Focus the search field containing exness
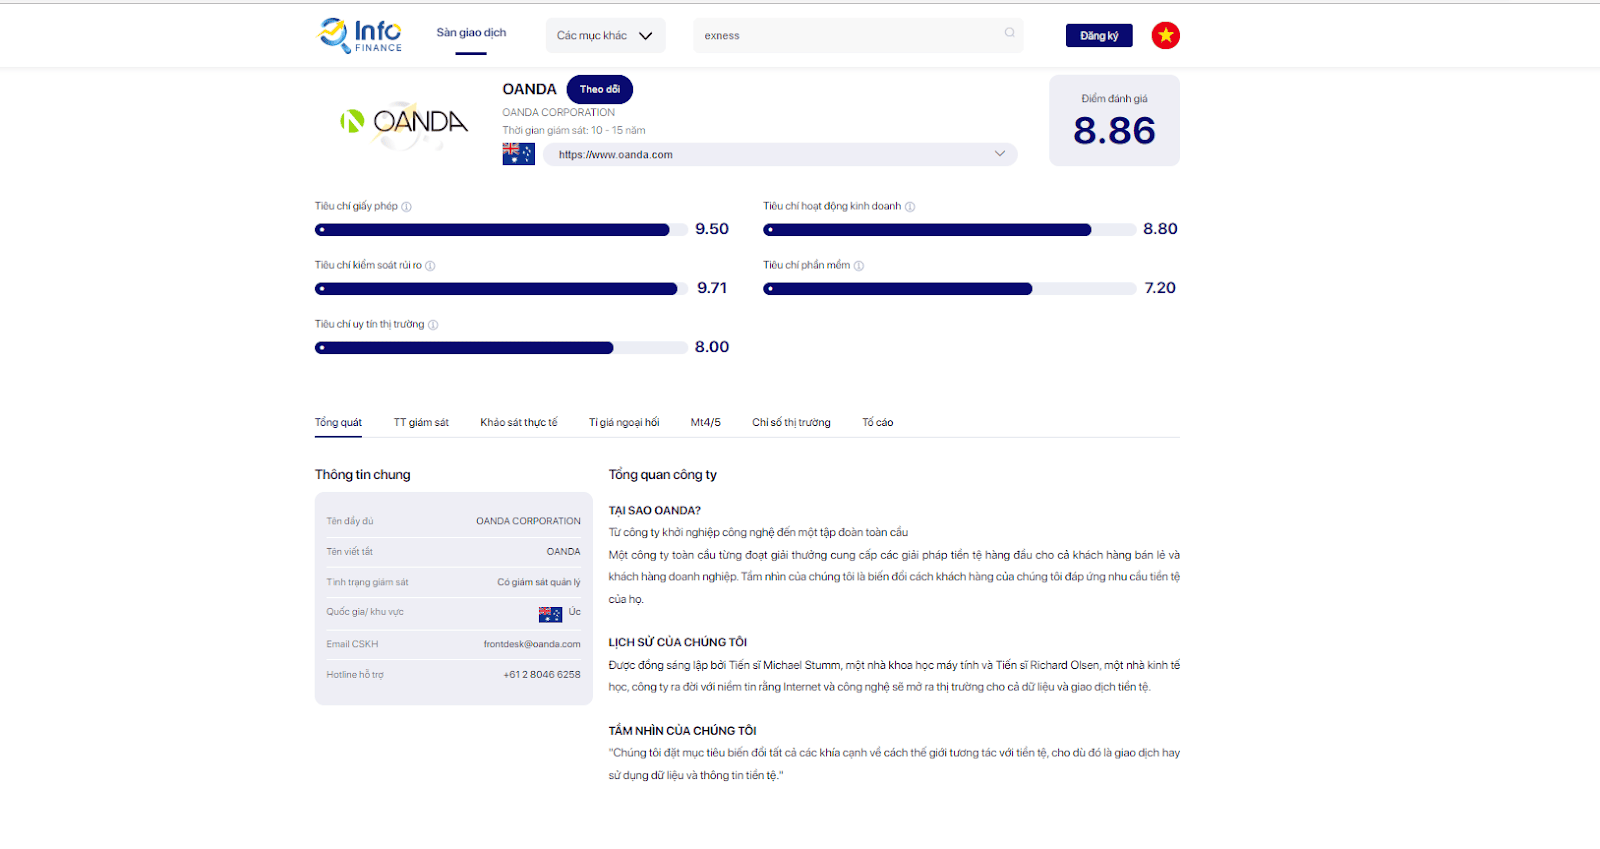1600x849 pixels. pyautogui.click(x=858, y=36)
